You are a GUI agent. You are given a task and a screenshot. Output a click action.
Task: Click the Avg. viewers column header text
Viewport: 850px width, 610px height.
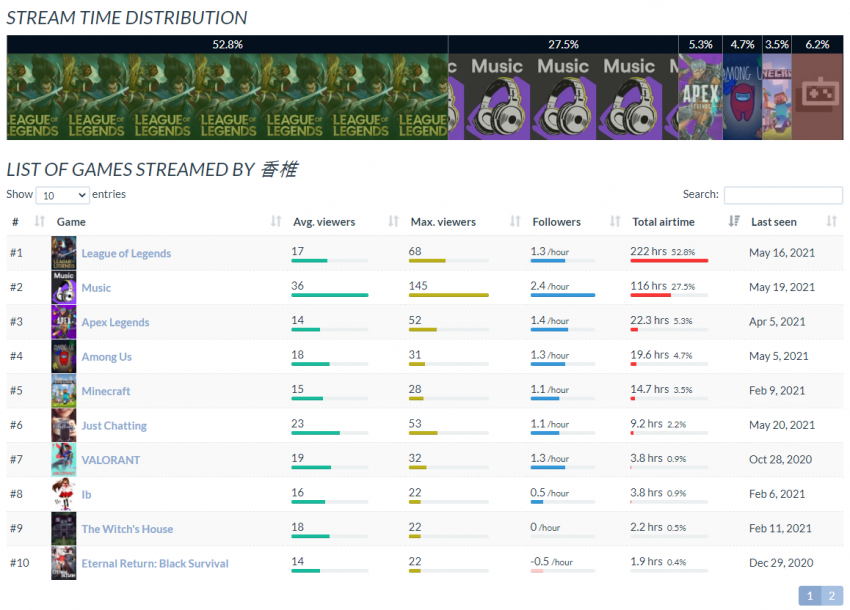[x=324, y=222]
